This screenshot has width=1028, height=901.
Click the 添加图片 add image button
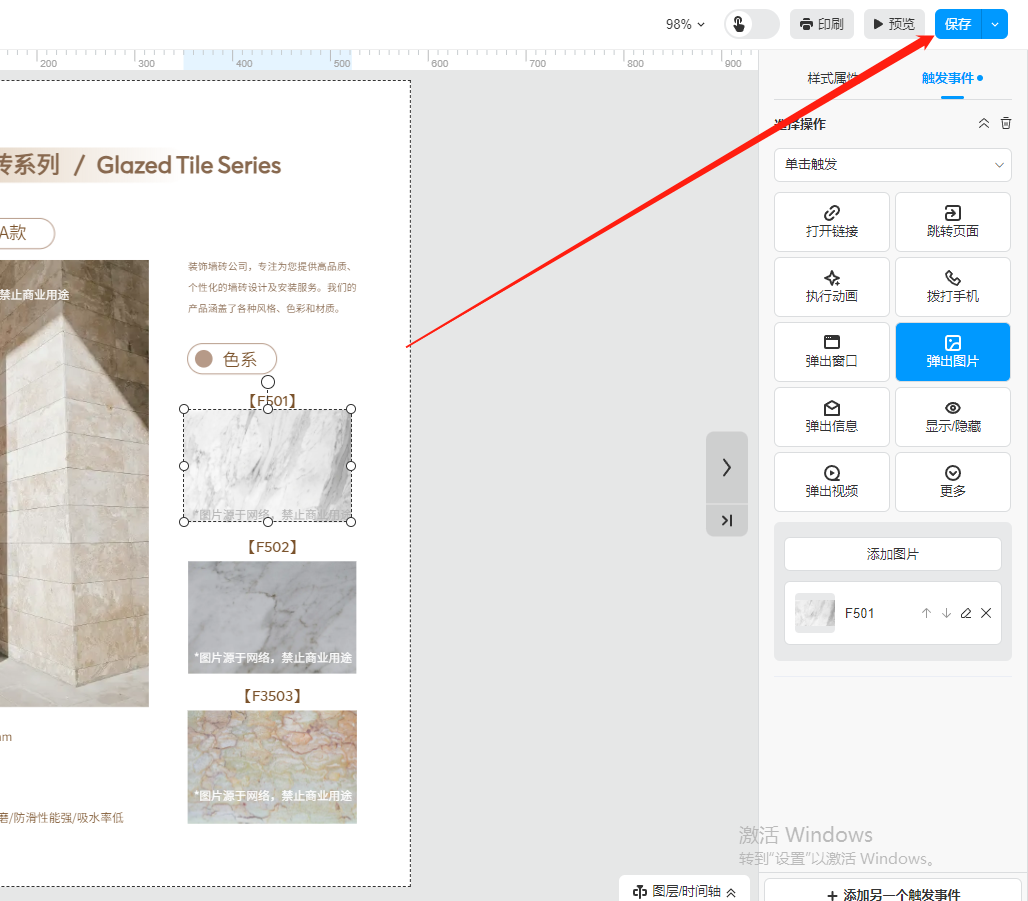[892, 554]
